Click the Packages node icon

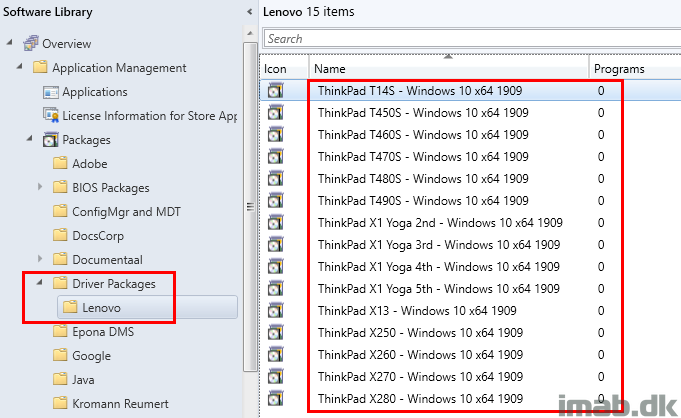point(50,139)
